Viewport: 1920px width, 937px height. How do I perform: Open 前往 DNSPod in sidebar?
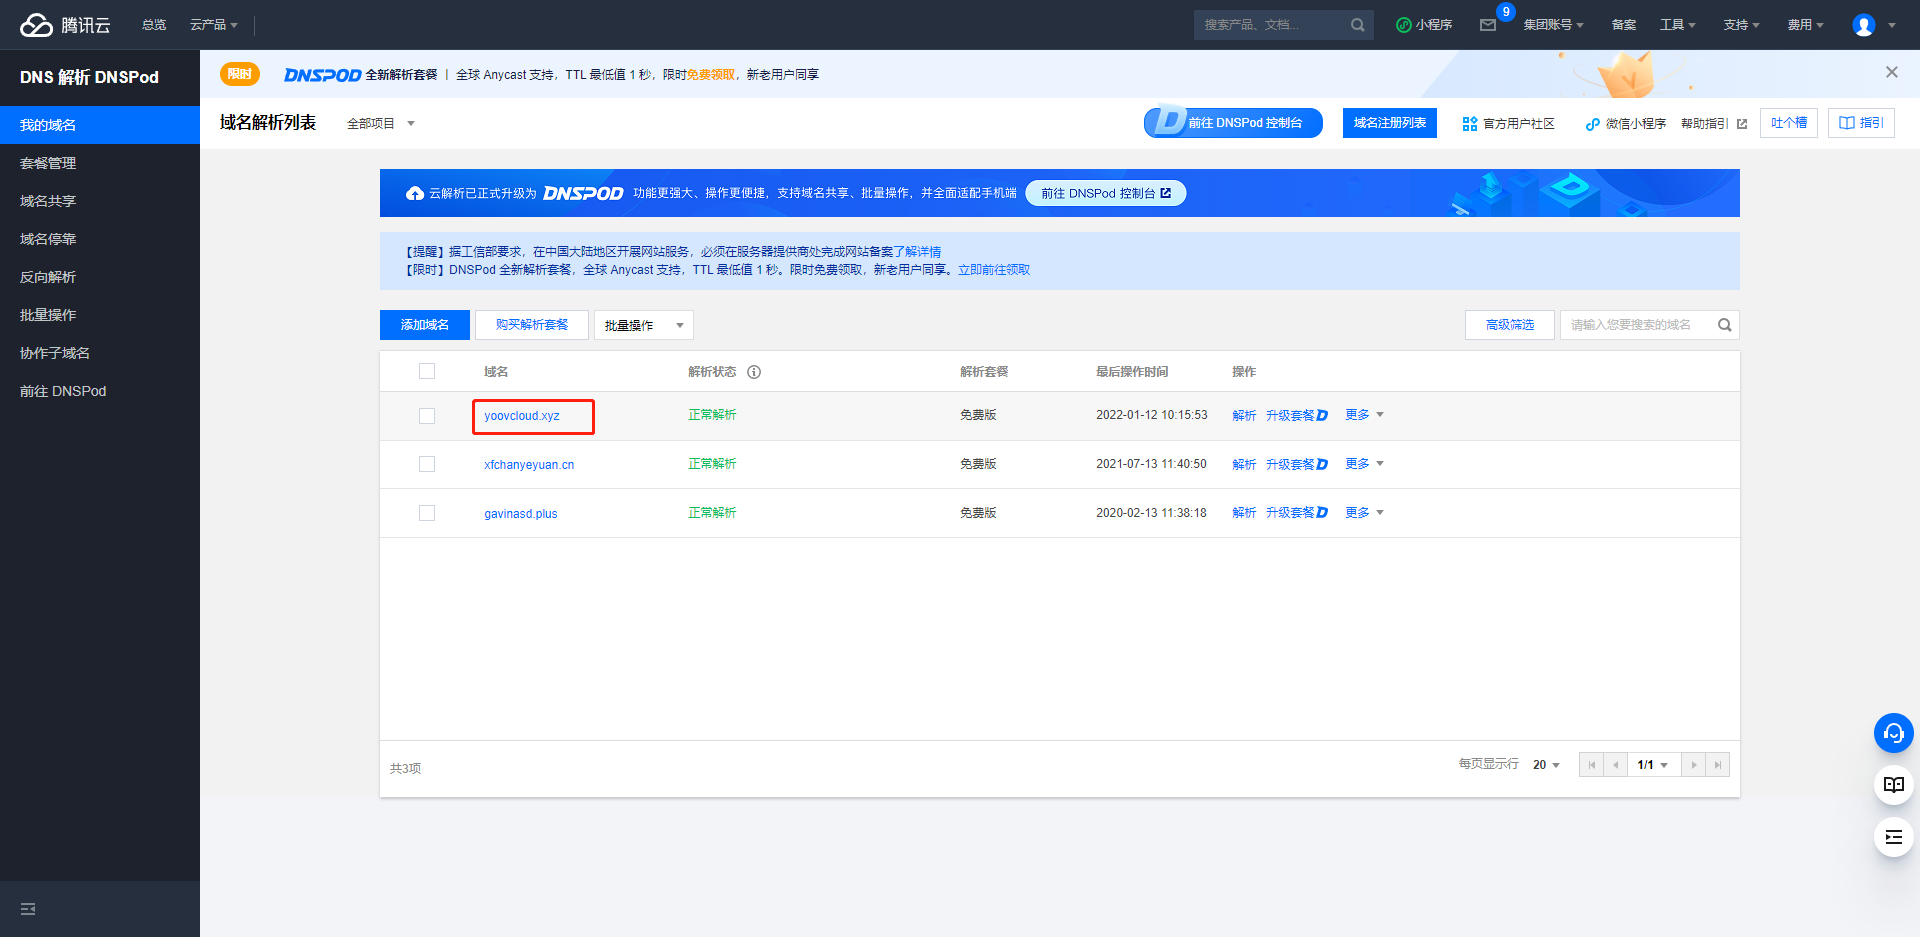(x=100, y=391)
